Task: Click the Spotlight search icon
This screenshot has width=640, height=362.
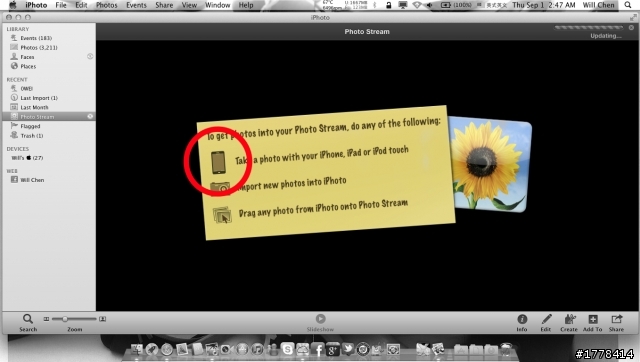Action: (628, 5)
